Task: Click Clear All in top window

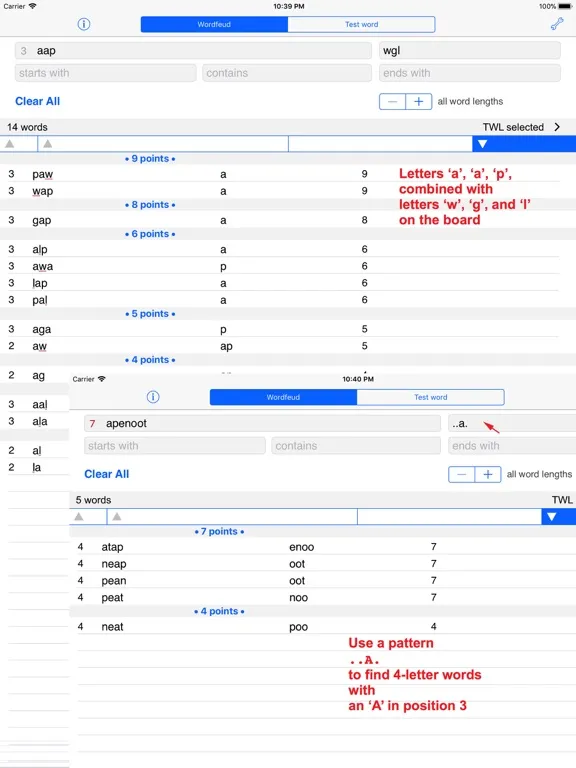Action: 38,101
